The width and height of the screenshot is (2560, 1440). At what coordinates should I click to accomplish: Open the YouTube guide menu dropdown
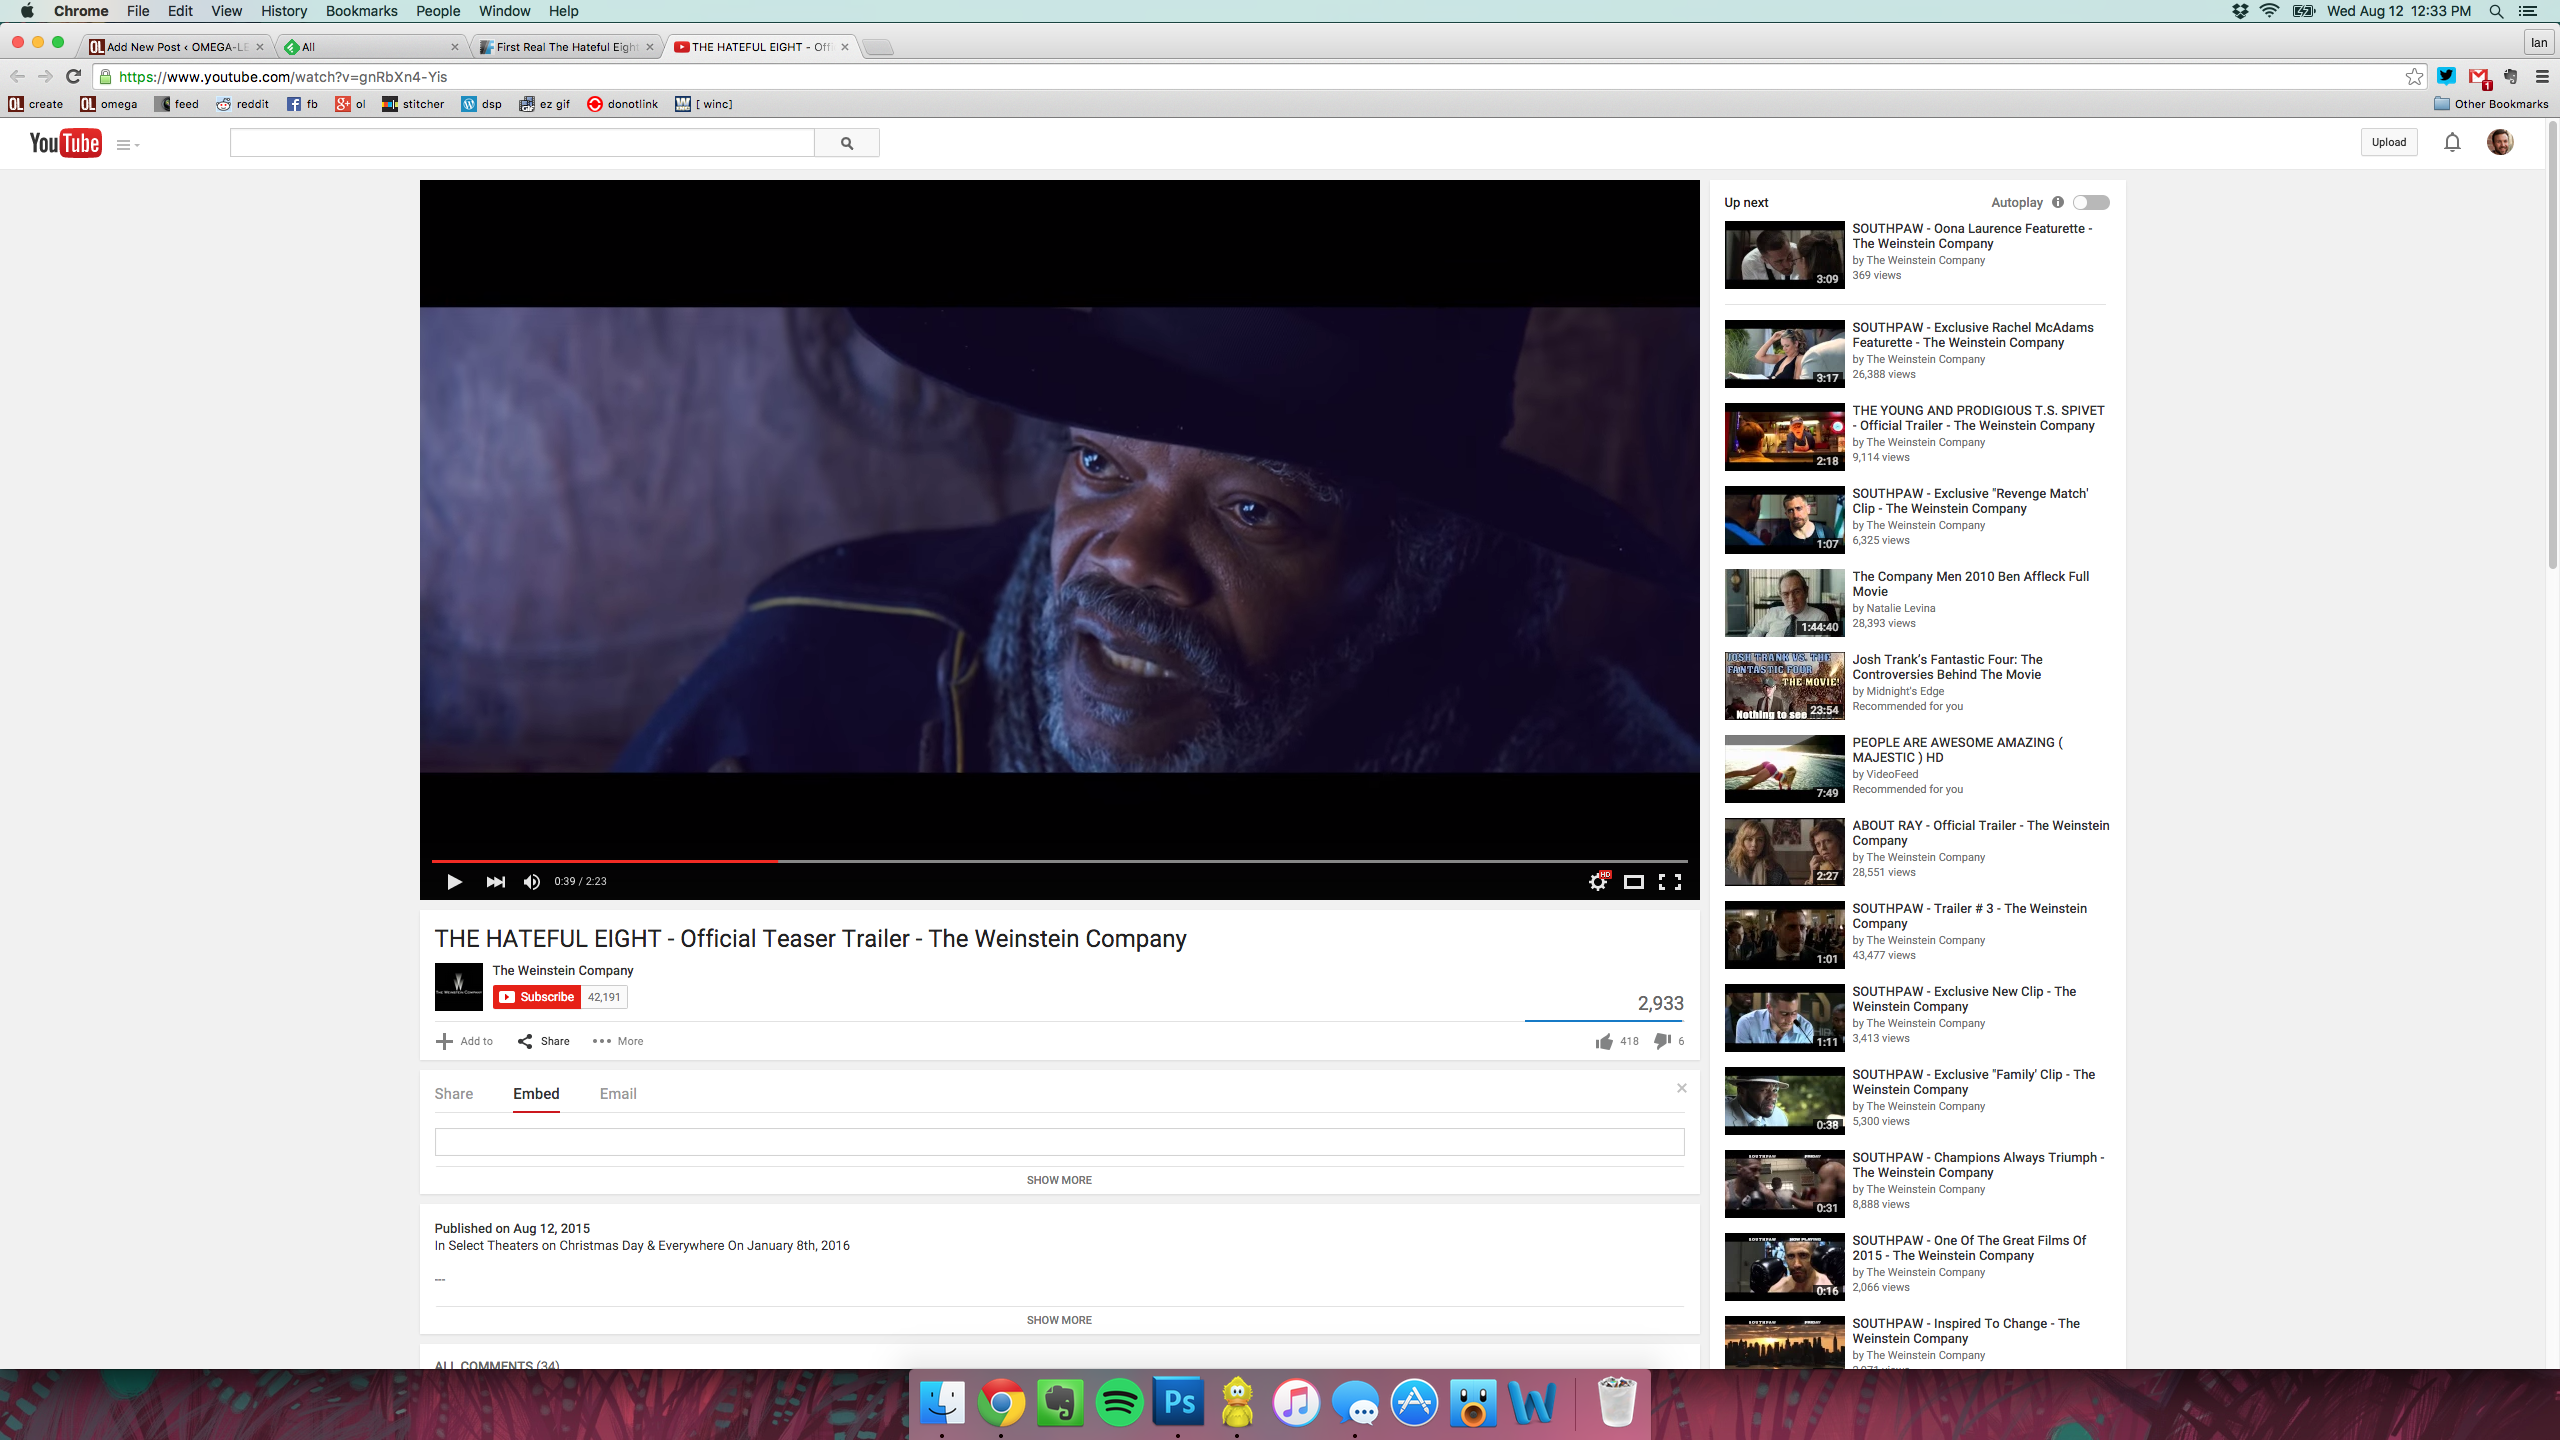pos(128,145)
